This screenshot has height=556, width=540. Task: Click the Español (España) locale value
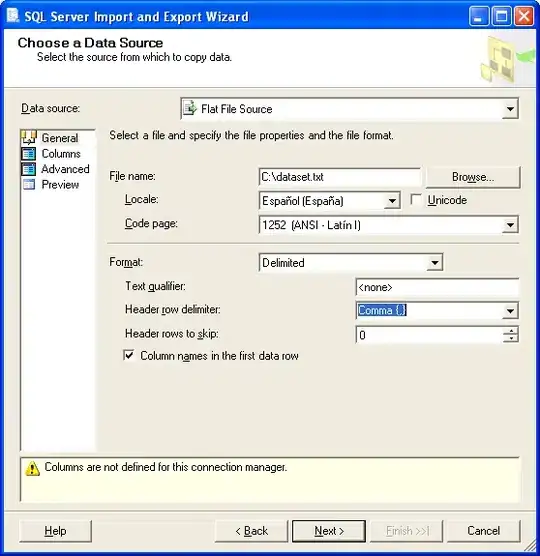tap(302, 201)
